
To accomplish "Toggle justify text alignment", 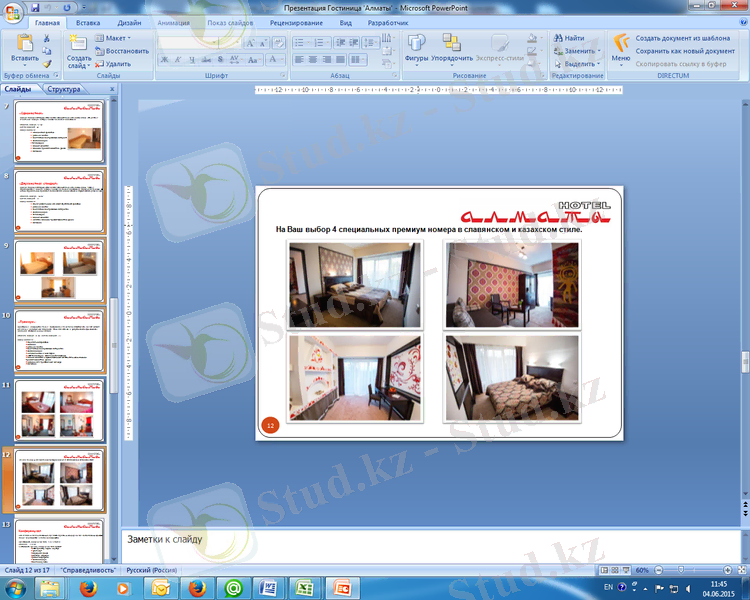I will point(341,59).
